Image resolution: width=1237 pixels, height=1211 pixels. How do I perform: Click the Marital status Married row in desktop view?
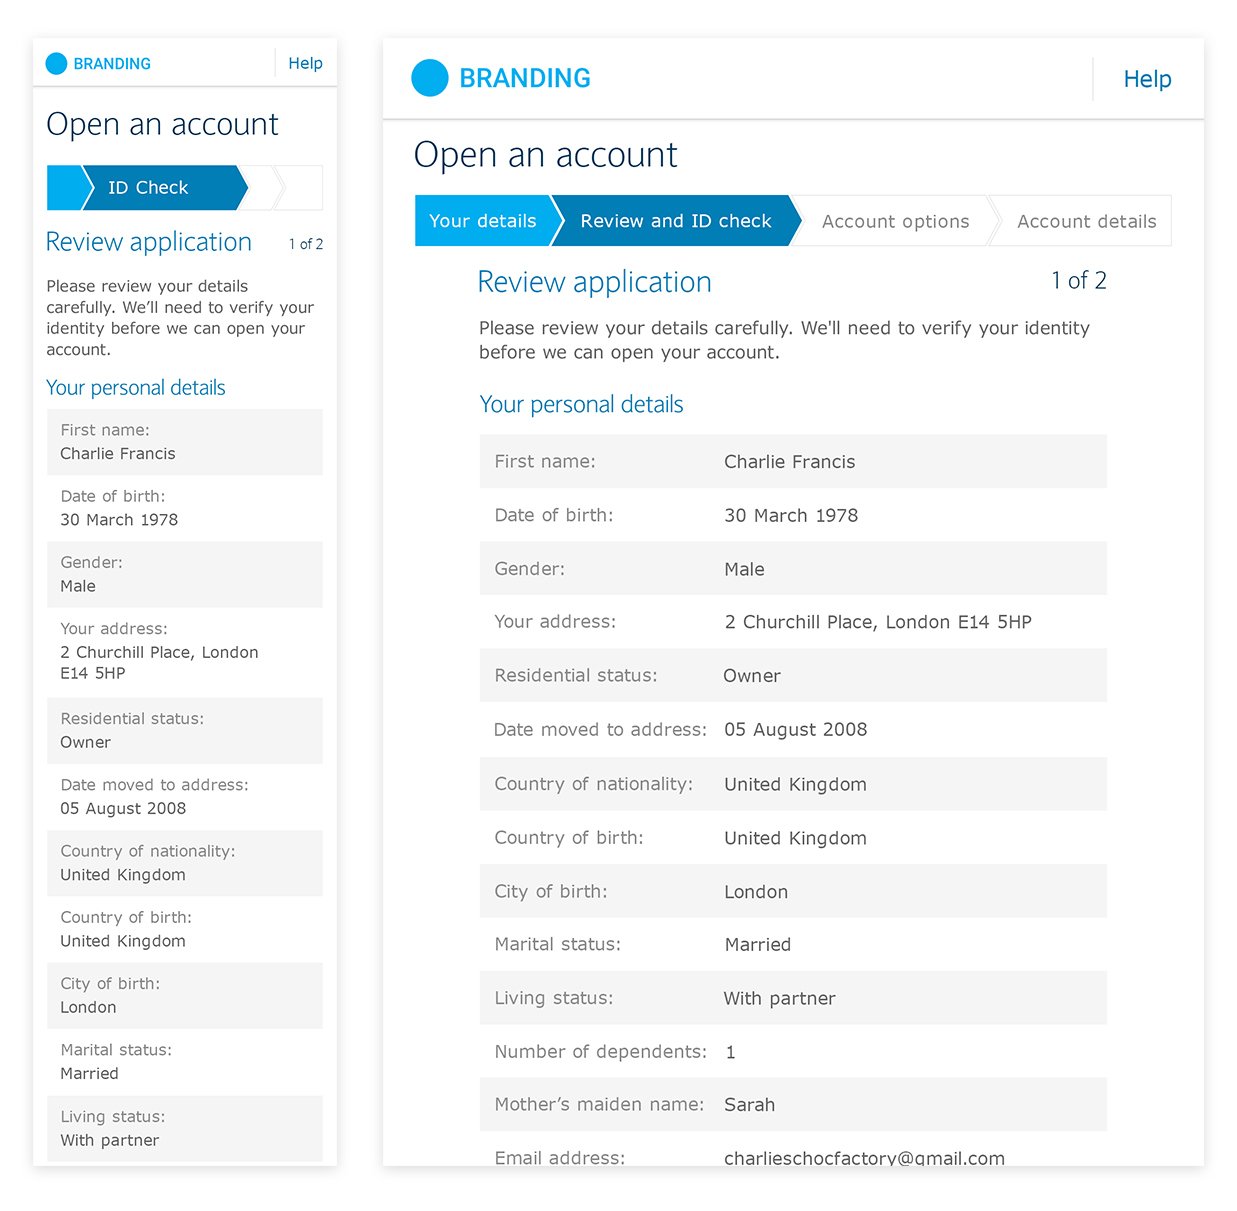(793, 944)
